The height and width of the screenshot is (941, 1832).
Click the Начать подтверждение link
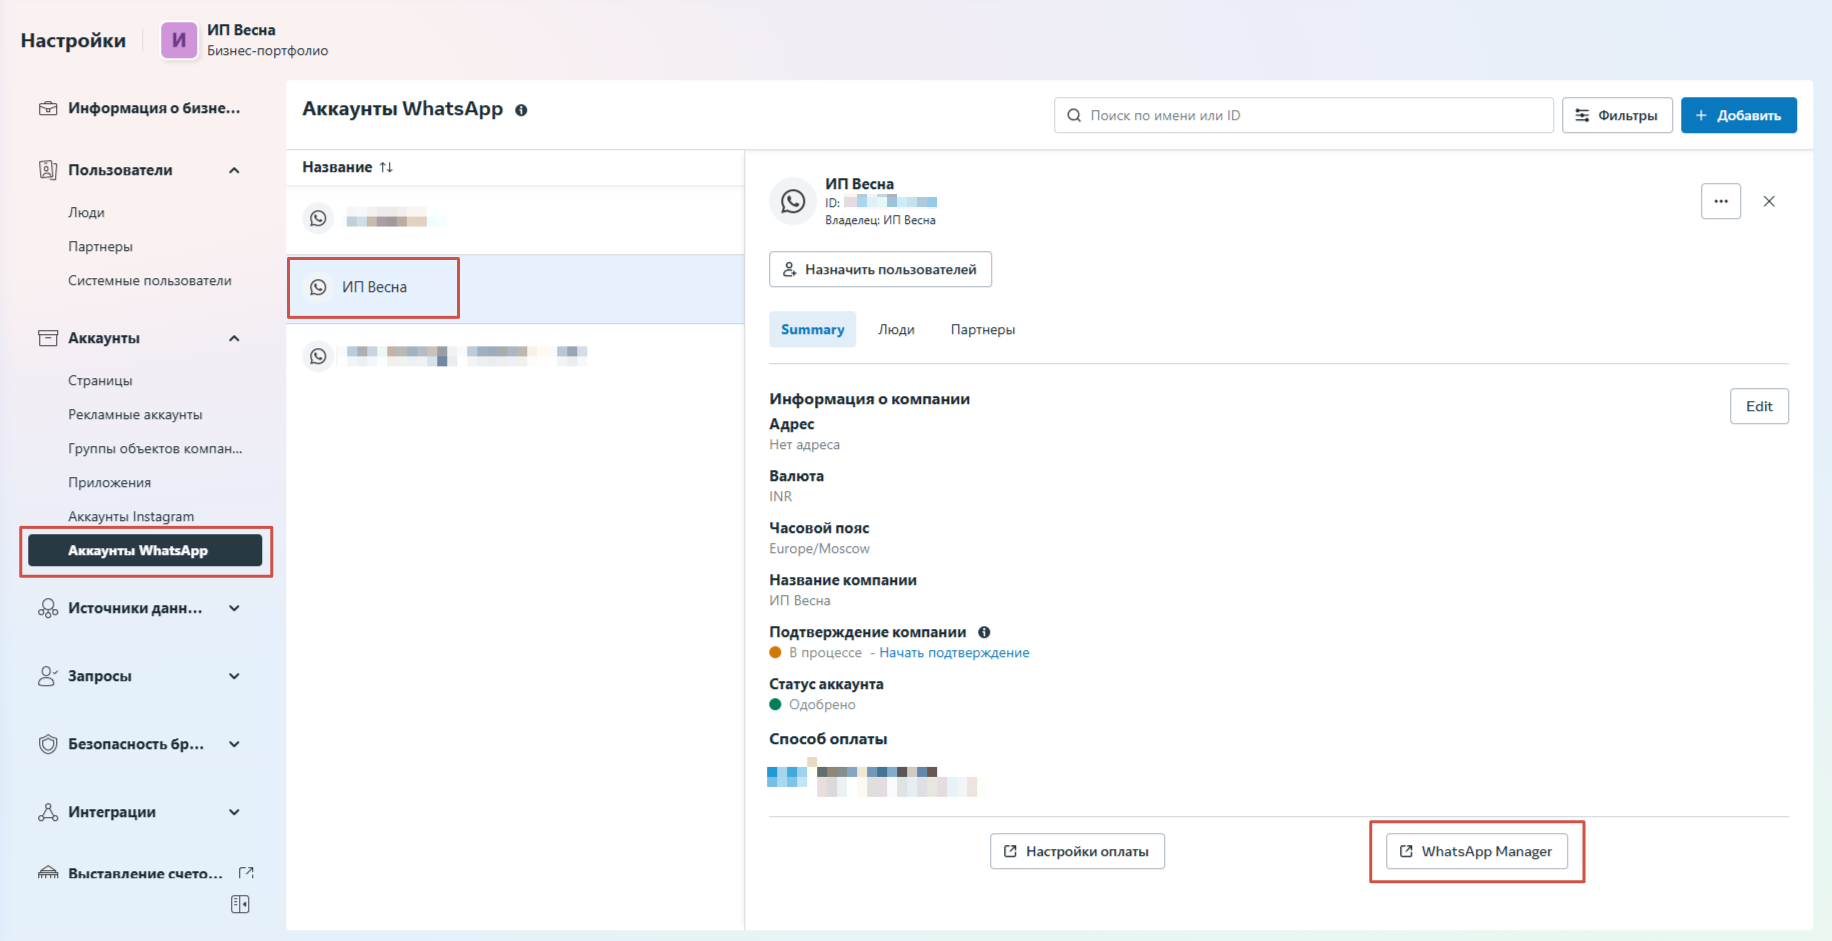(x=954, y=652)
